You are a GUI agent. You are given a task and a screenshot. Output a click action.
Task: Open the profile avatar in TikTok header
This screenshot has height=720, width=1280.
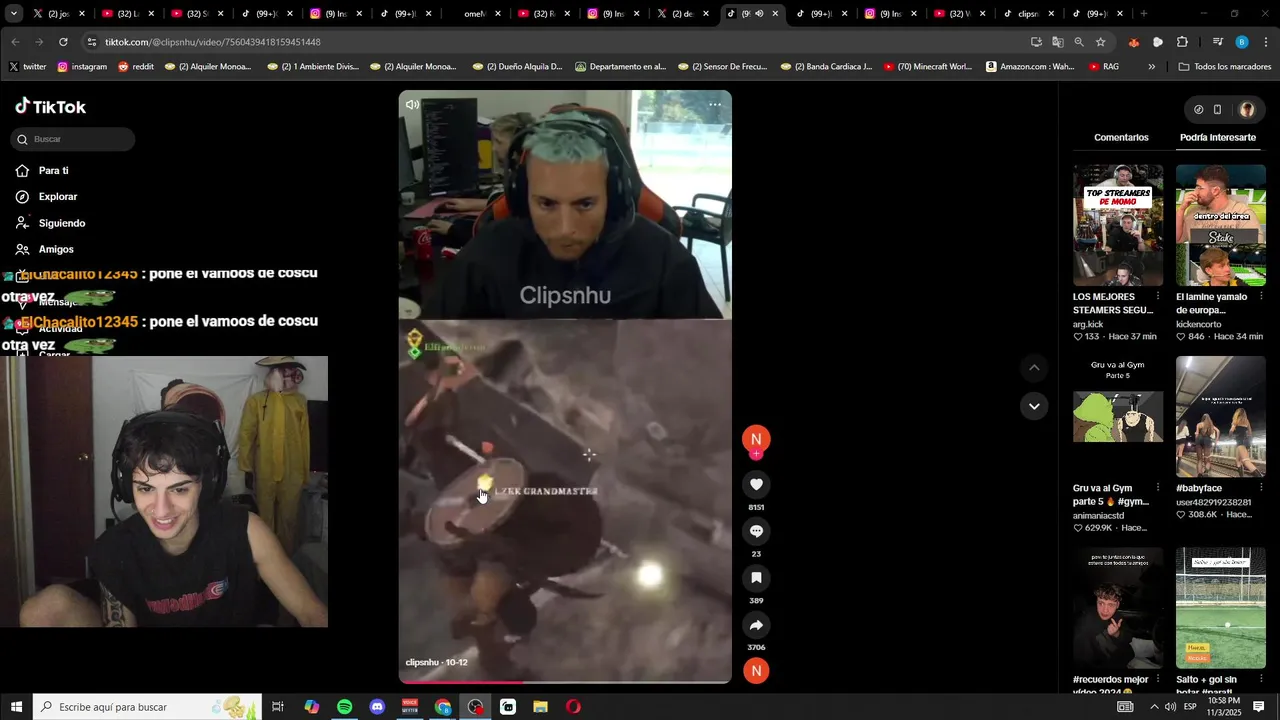tap(1247, 110)
